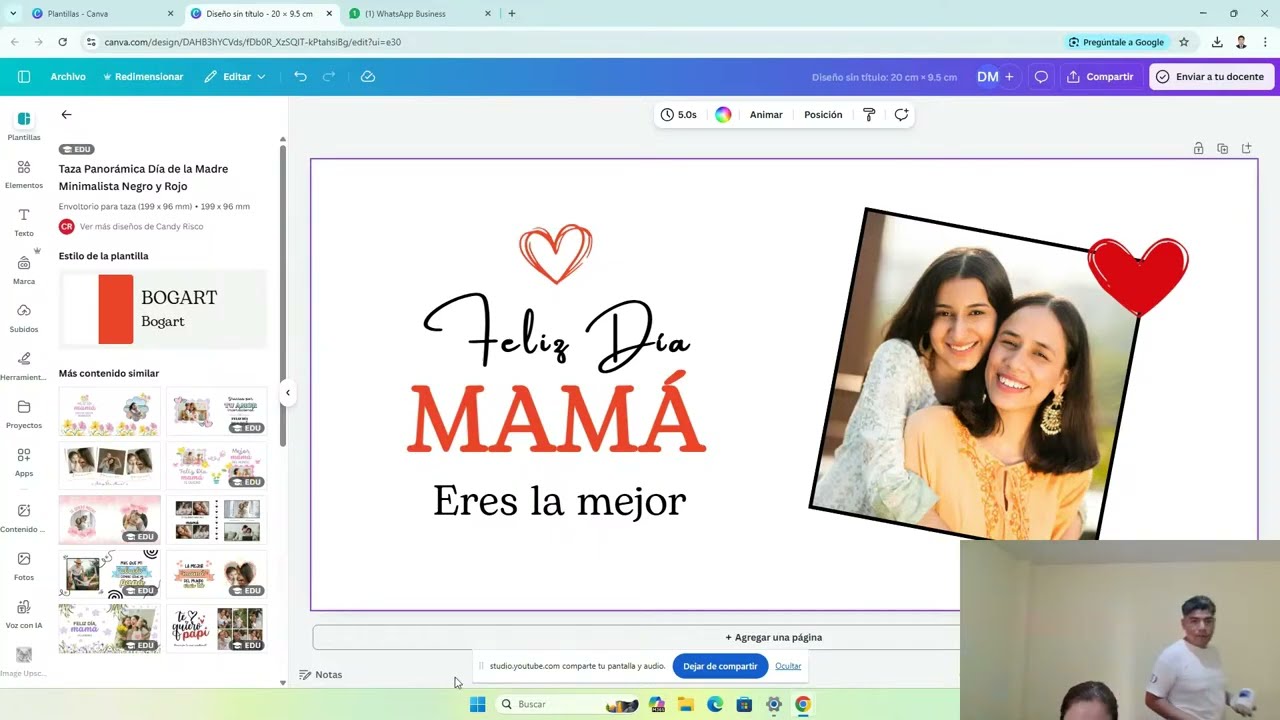
Task: Click Agregar una página button
Action: (x=774, y=637)
